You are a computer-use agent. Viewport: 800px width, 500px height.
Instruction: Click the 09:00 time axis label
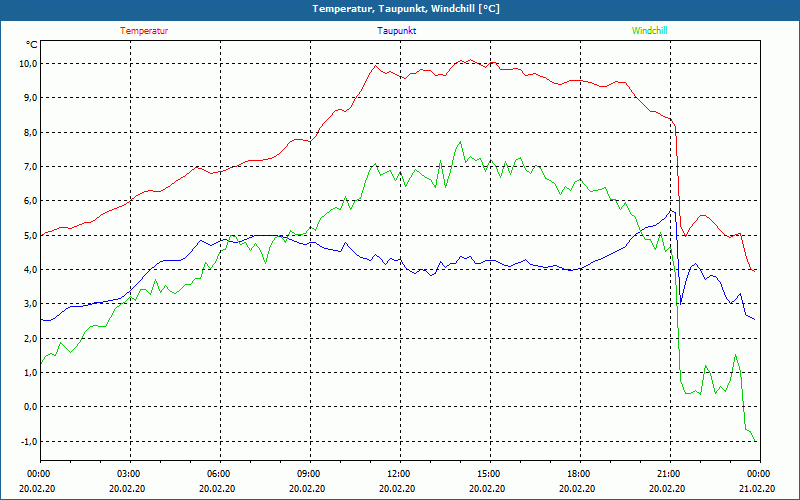[x=309, y=474]
